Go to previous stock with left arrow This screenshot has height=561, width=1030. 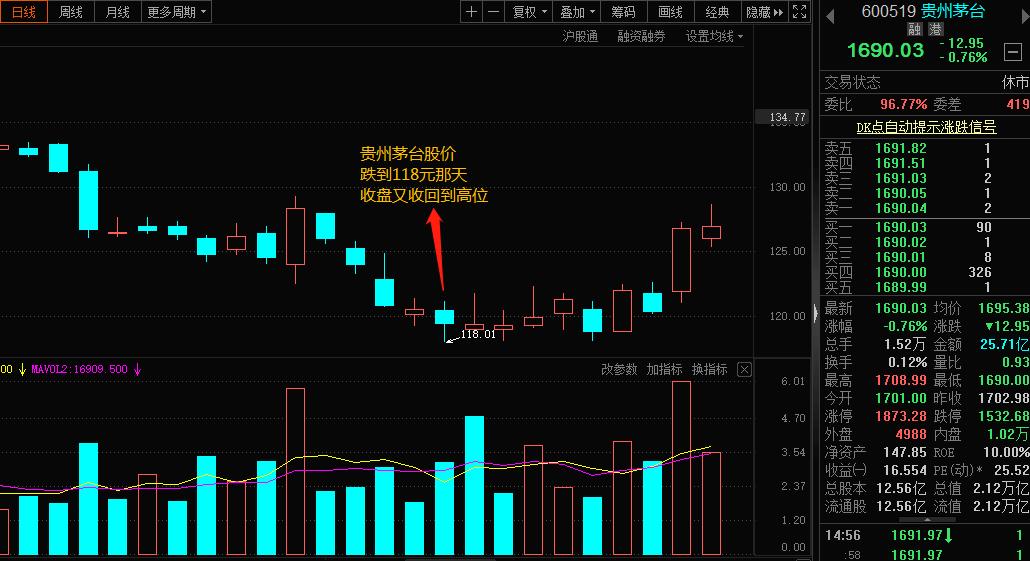point(830,16)
